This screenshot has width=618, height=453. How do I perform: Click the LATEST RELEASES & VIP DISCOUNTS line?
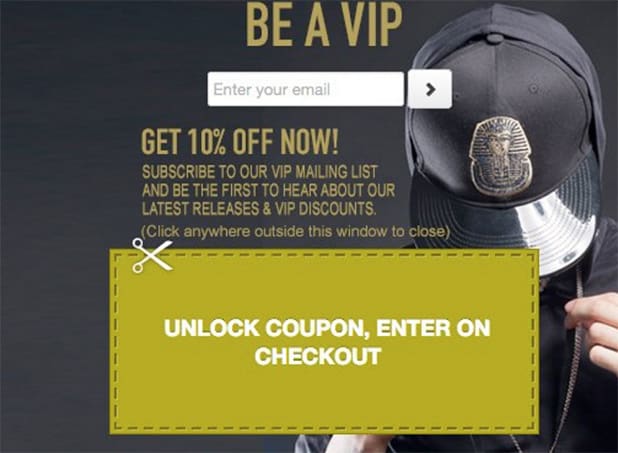point(259,209)
